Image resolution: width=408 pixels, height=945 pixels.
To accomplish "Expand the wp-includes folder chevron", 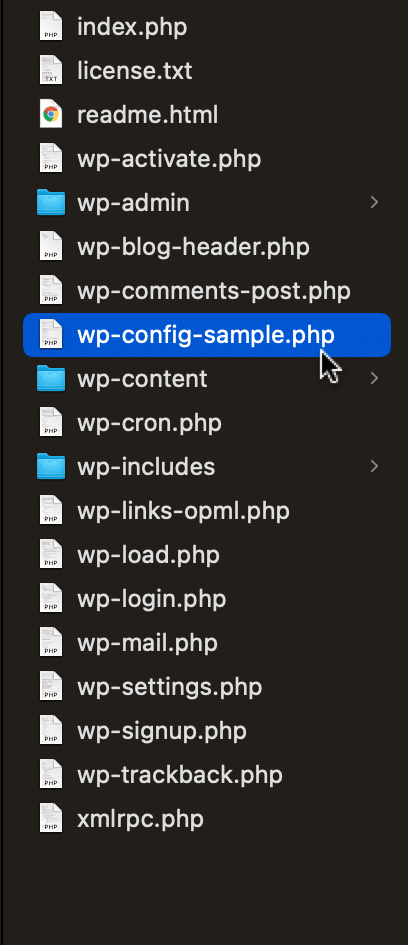I will [374, 466].
